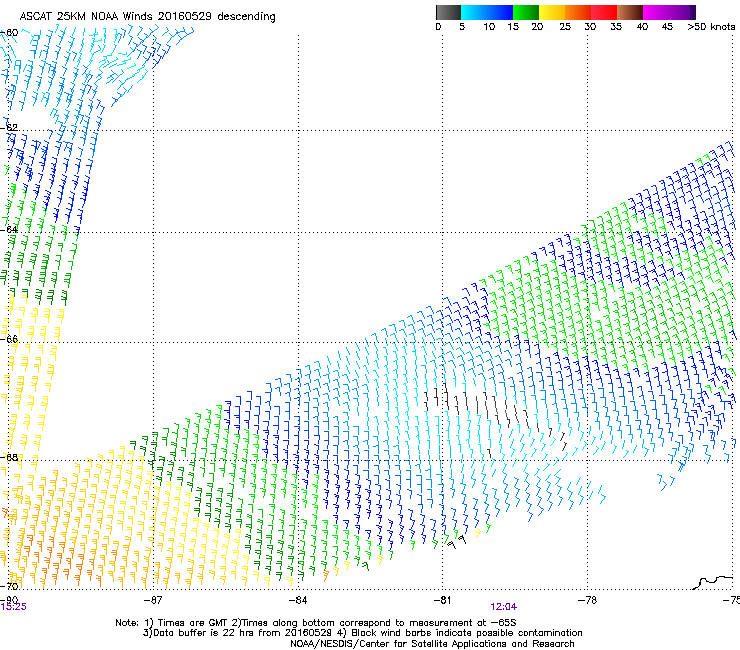The image size is (740, 650).
Task: Click the '-90' longitude axis label
Action: [9, 599]
